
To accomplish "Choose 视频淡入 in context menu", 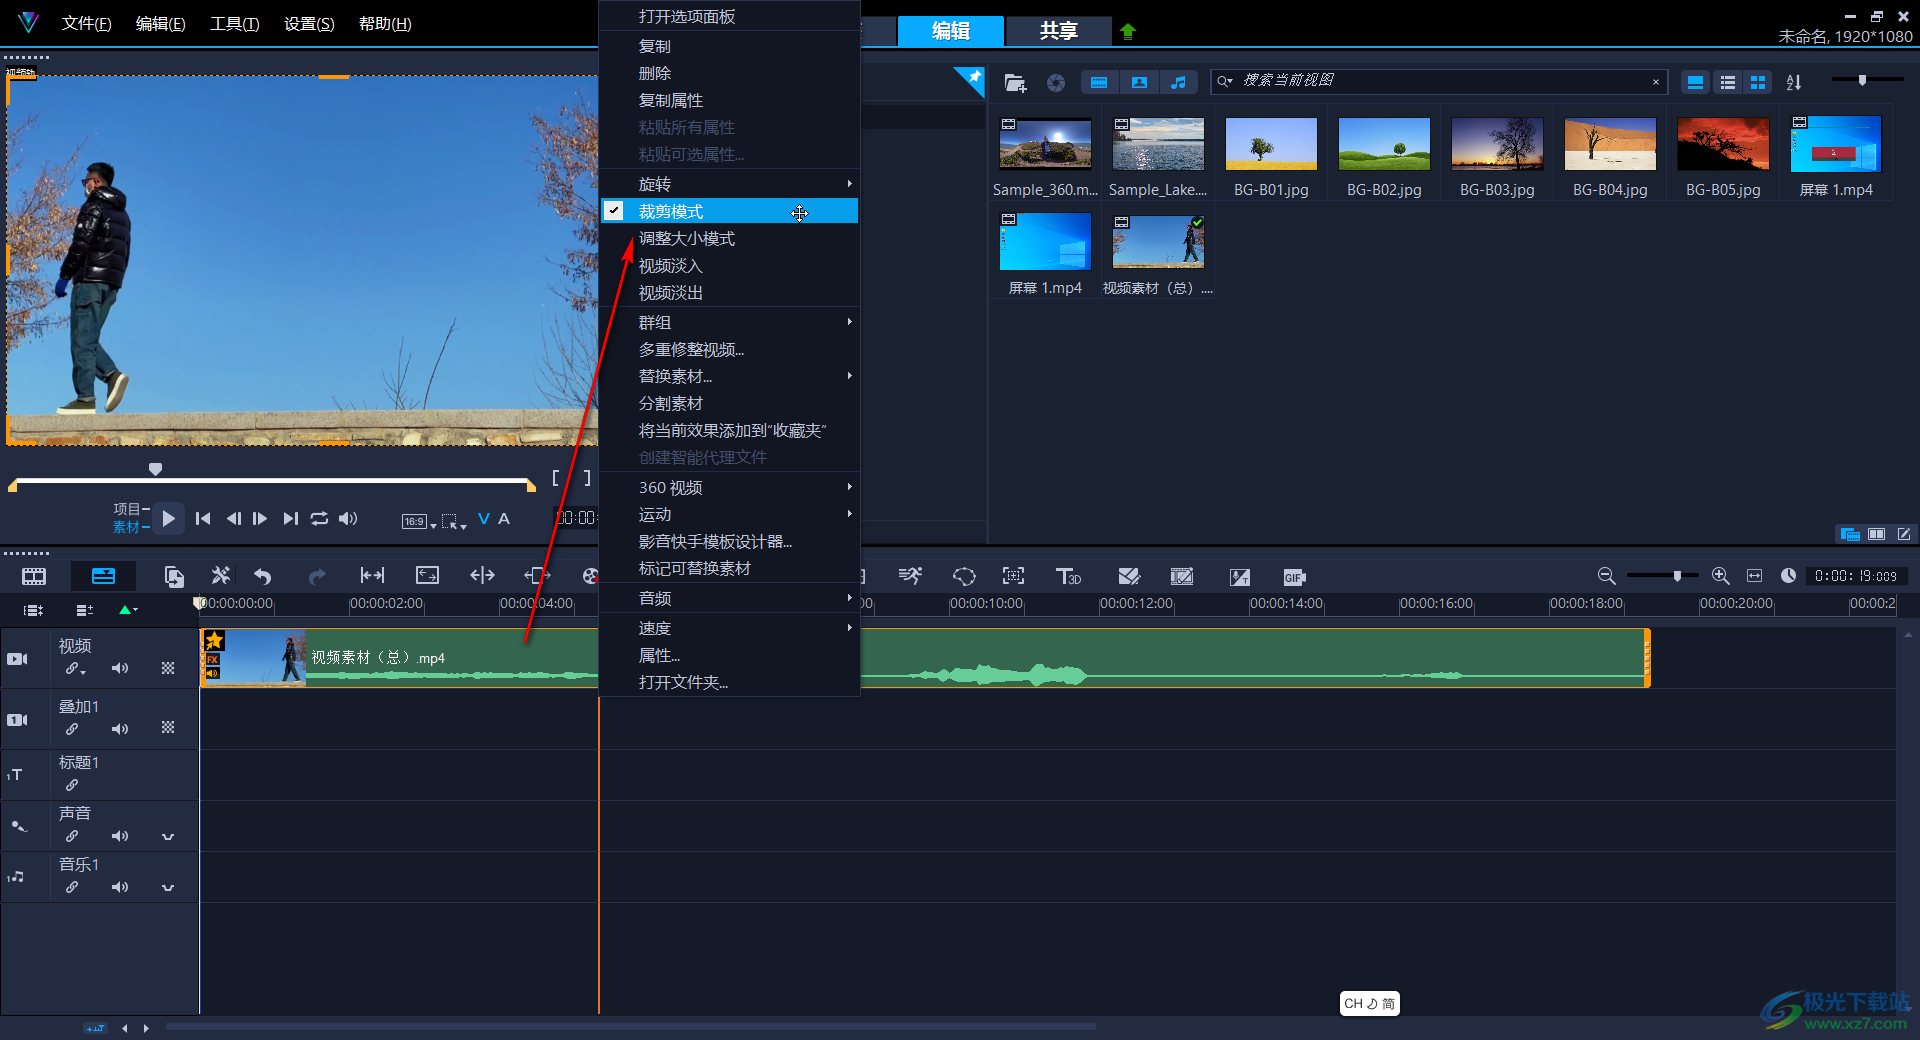I will pyautogui.click(x=729, y=265).
